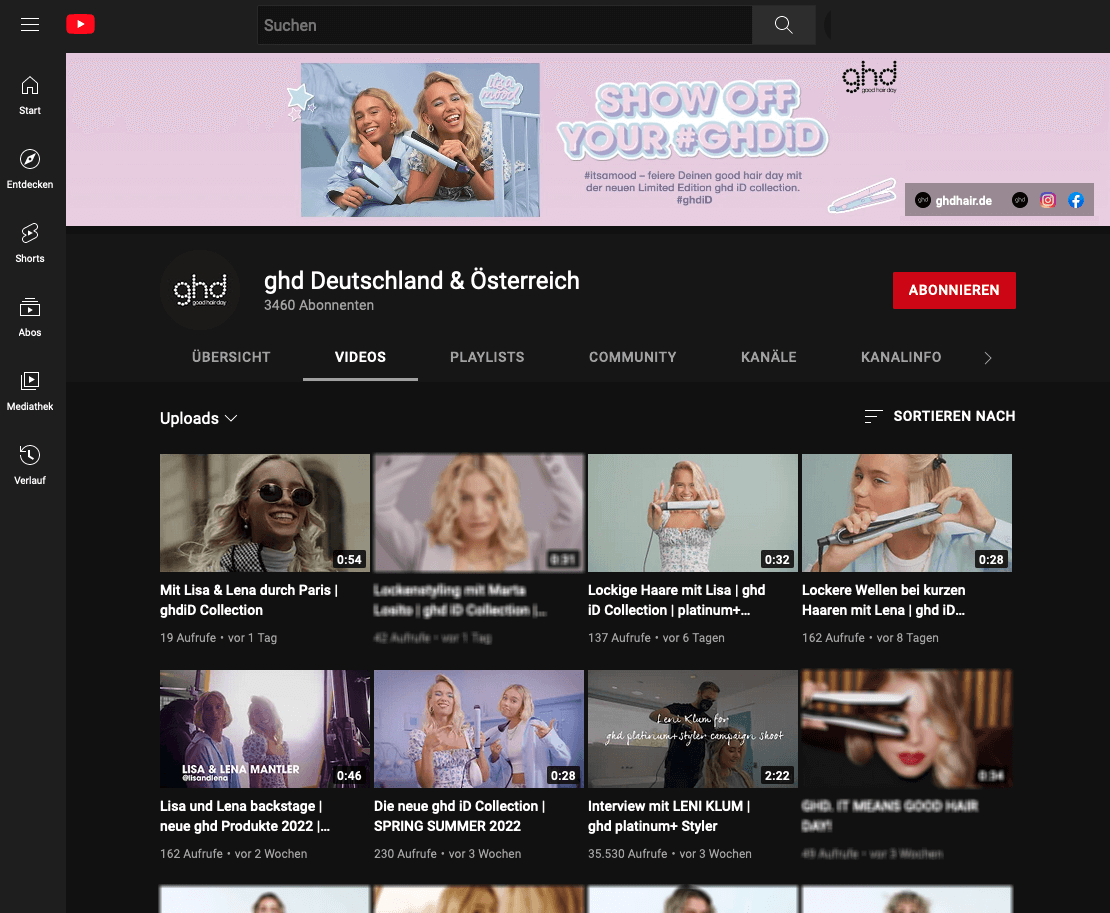Open thumbnail Mit Lisa & Lena durch Paris
Screen dimensions: 1110x913
click(x=265, y=513)
